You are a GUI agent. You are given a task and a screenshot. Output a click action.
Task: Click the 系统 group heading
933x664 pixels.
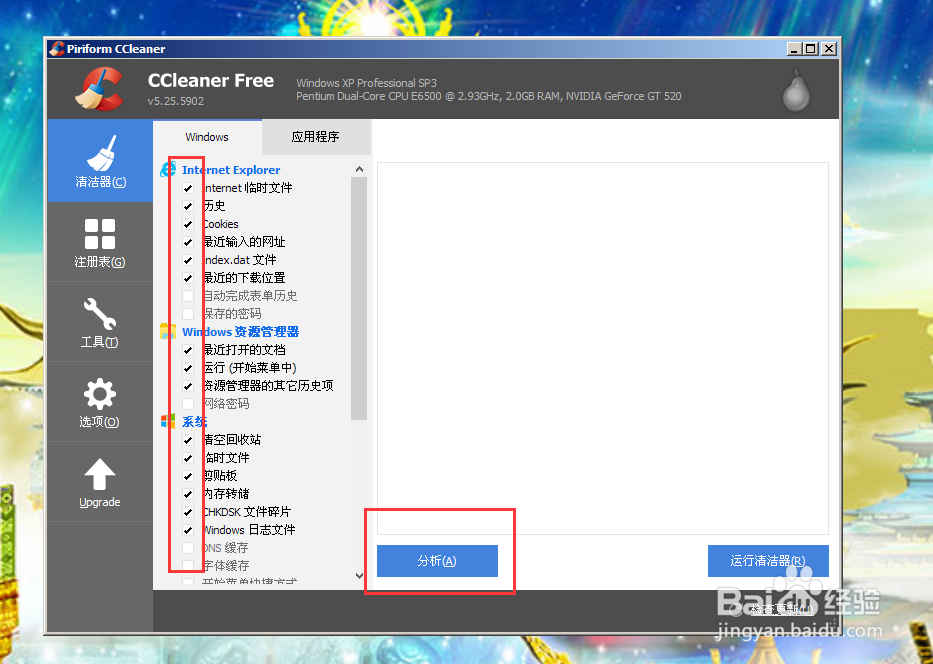(x=195, y=421)
